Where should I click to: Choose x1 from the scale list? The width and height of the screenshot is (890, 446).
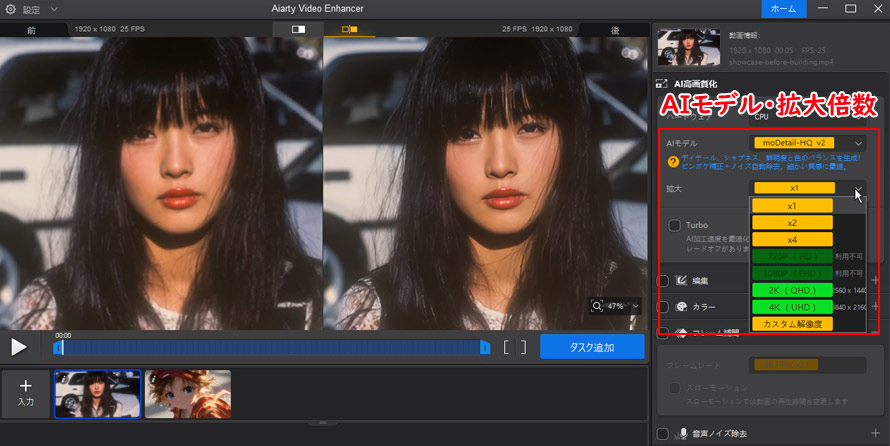click(x=792, y=206)
